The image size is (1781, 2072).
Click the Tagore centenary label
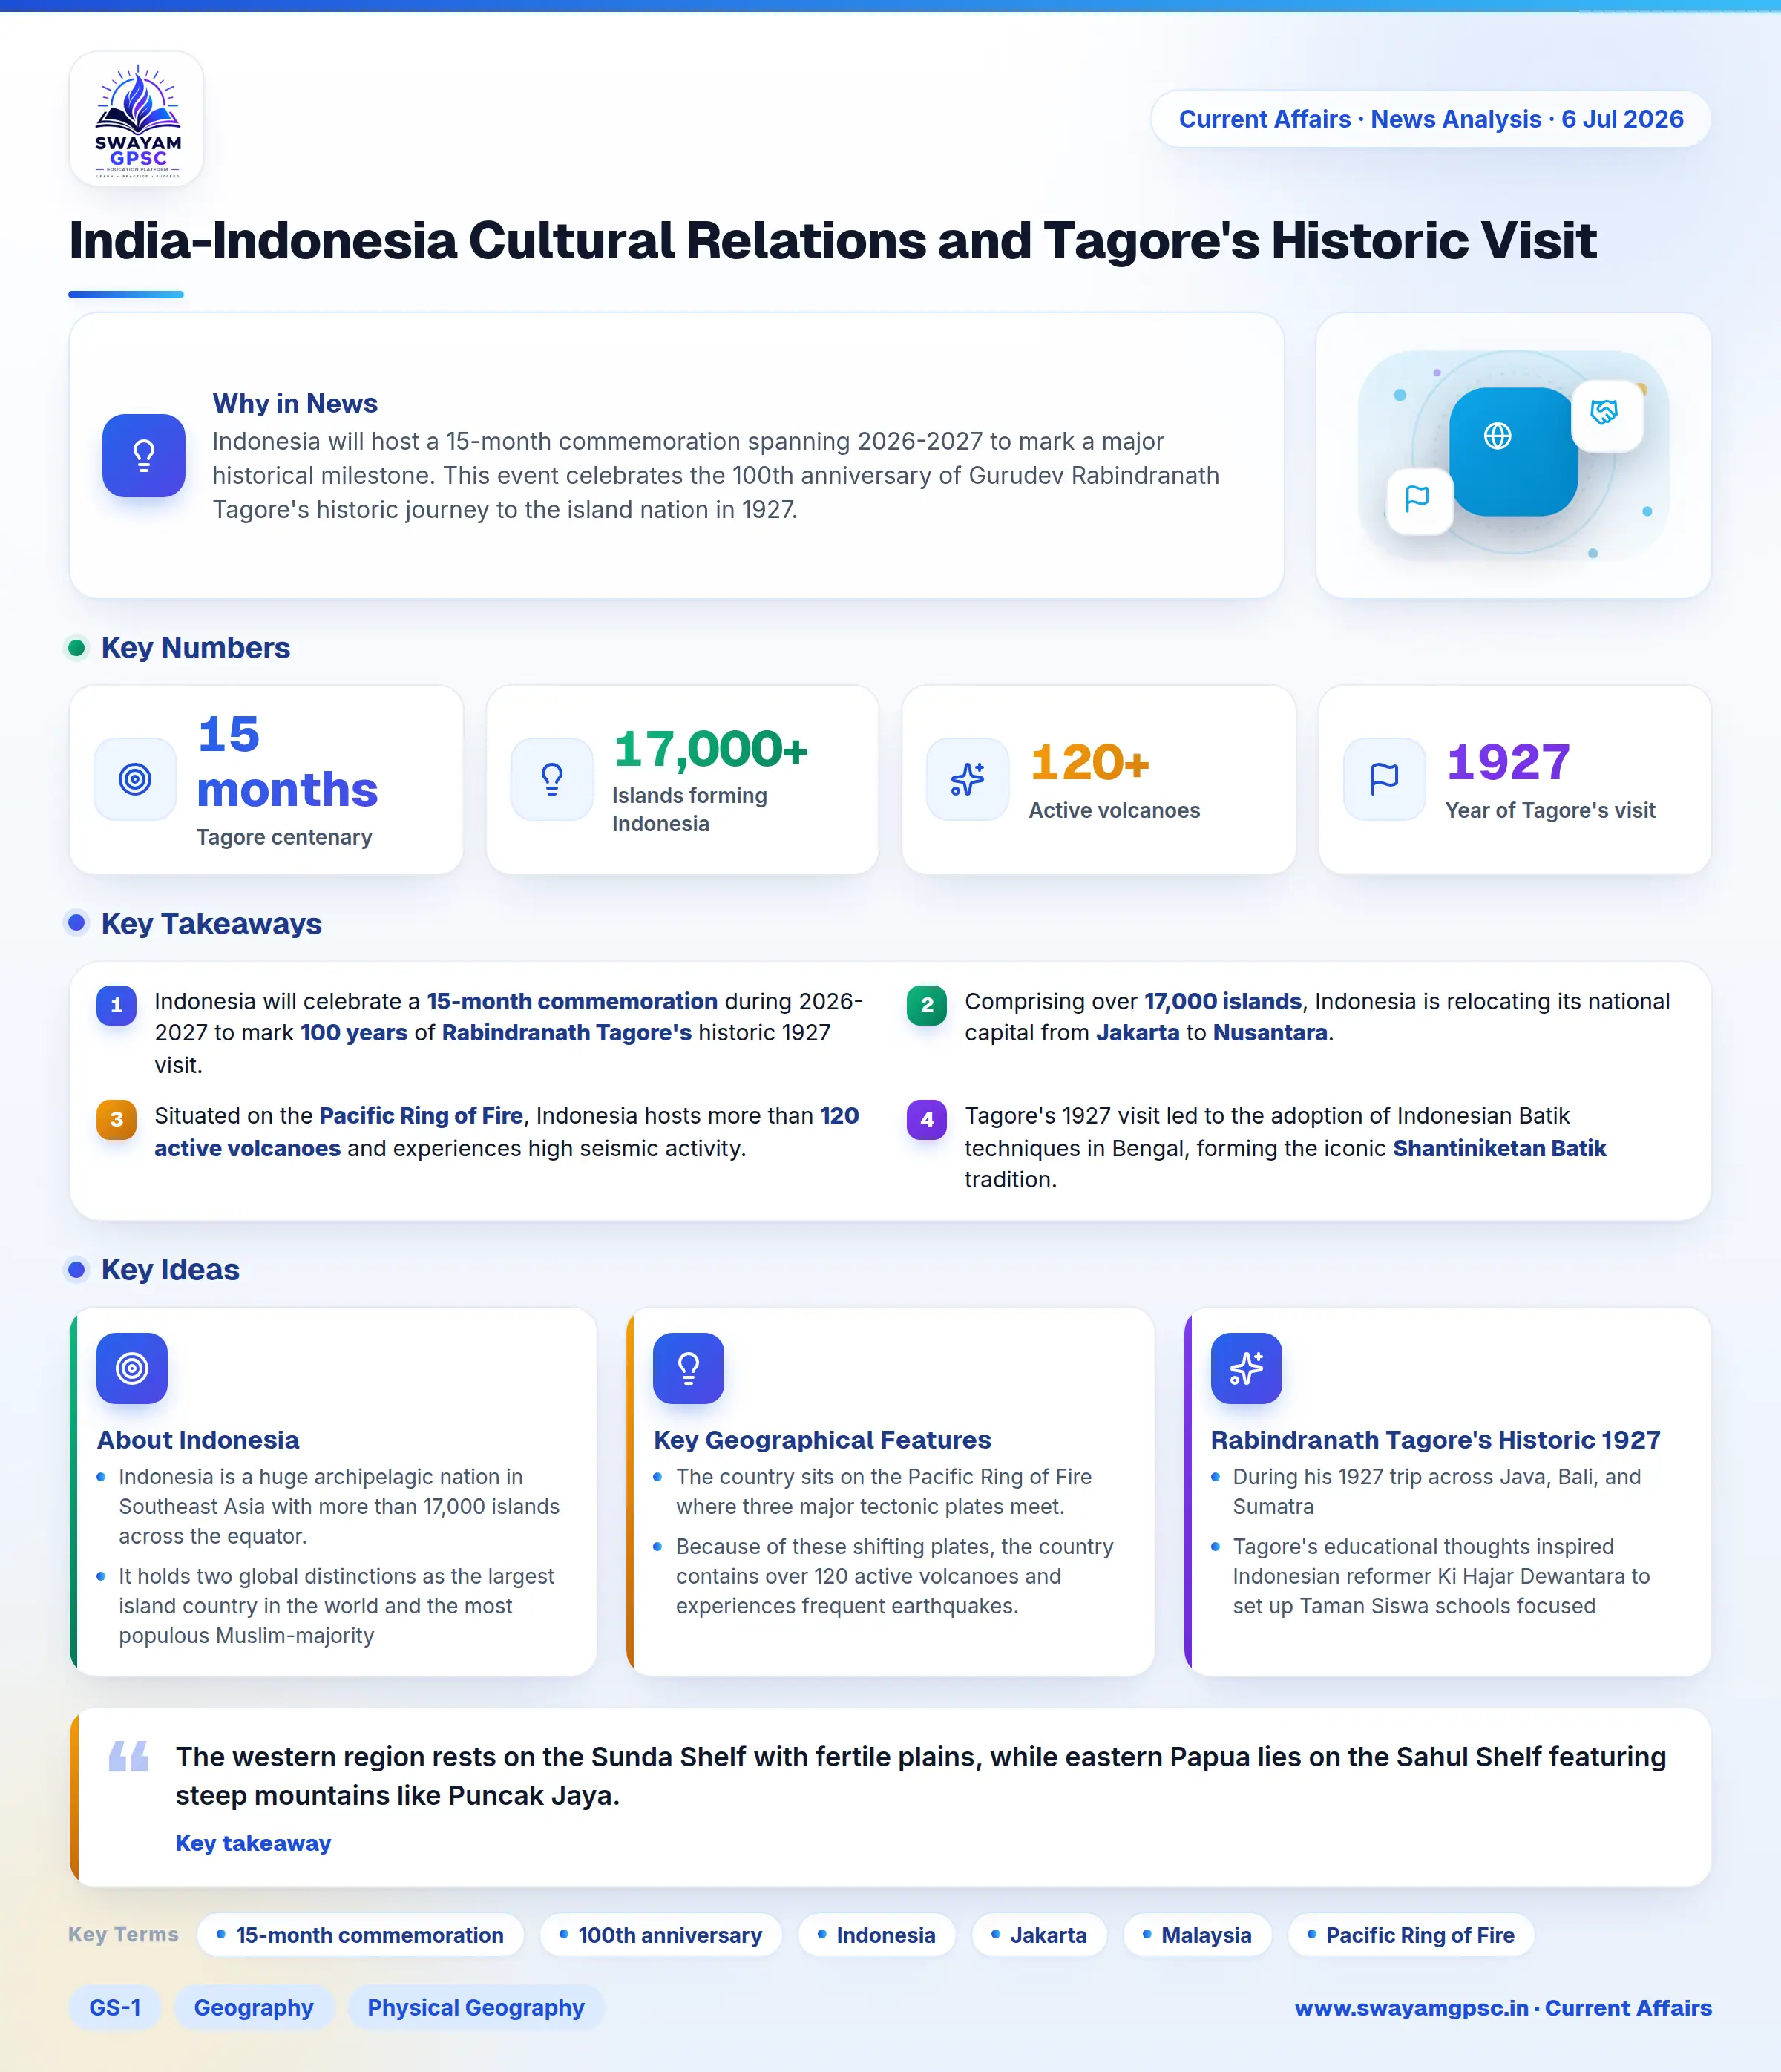[284, 837]
